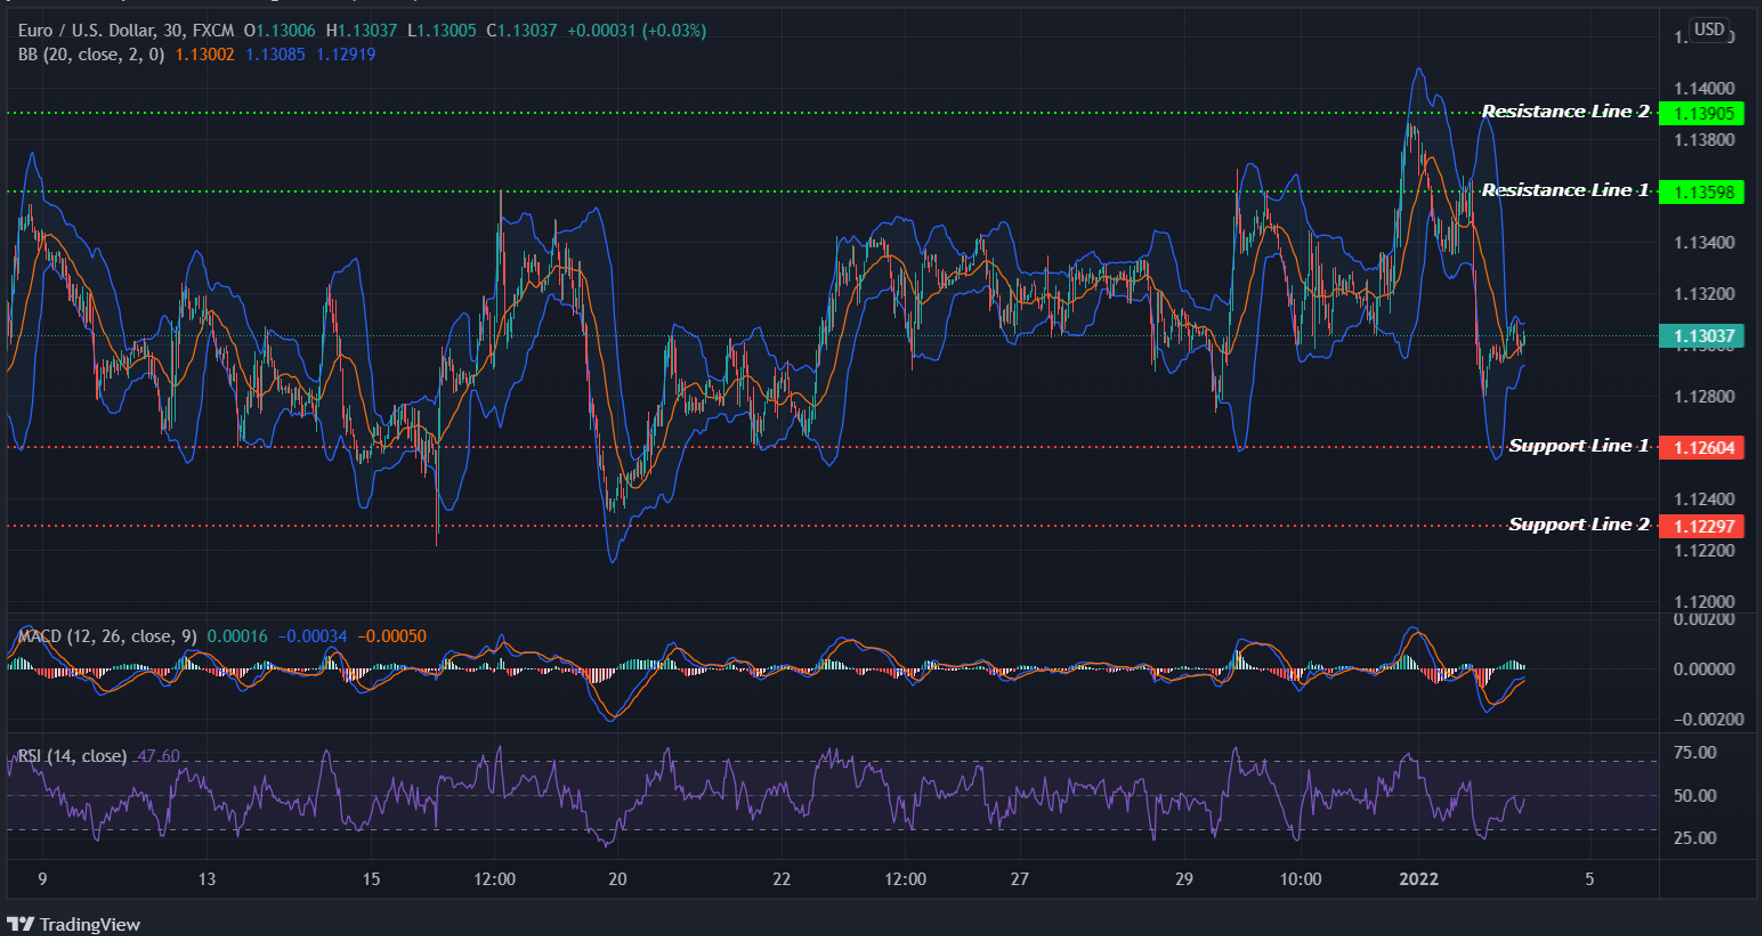Select the MACD settings parameters text
This screenshot has height=936, width=1762.
click(135, 635)
